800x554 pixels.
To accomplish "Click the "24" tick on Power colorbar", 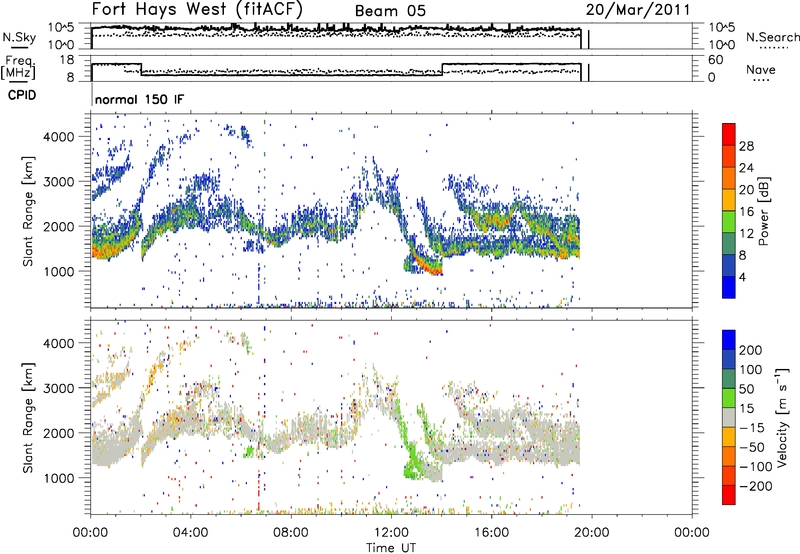I will [x=746, y=168].
